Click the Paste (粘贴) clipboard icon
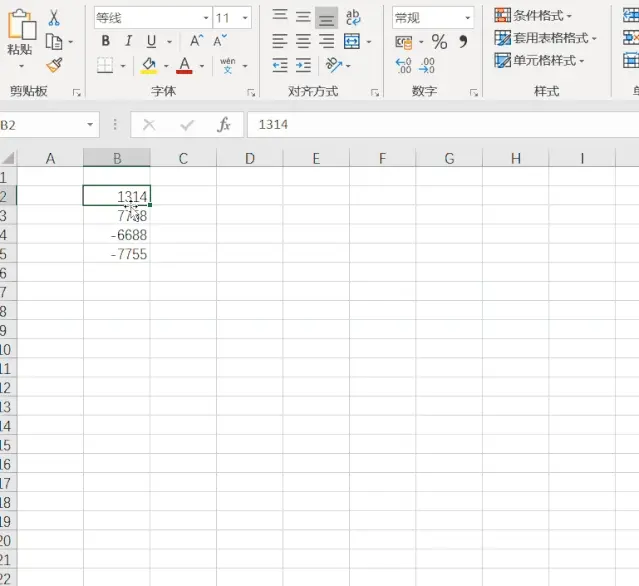 tap(22, 24)
